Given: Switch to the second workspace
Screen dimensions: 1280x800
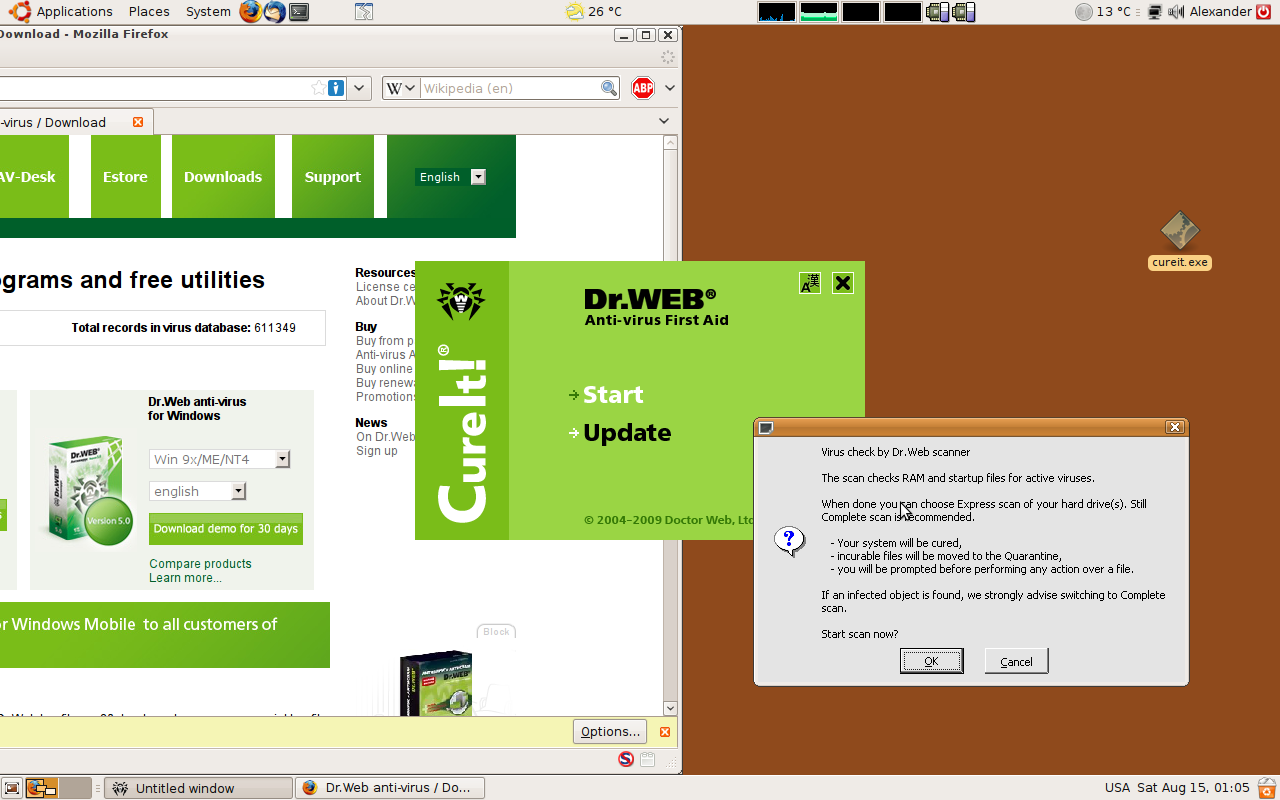Looking at the screenshot, I should point(75,788).
